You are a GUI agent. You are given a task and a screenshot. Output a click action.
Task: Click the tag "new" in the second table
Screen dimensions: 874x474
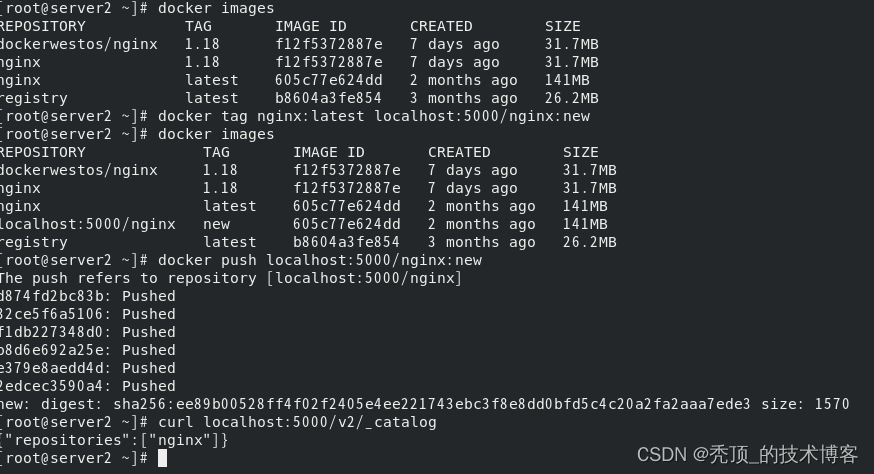pyautogui.click(x=216, y=224)
